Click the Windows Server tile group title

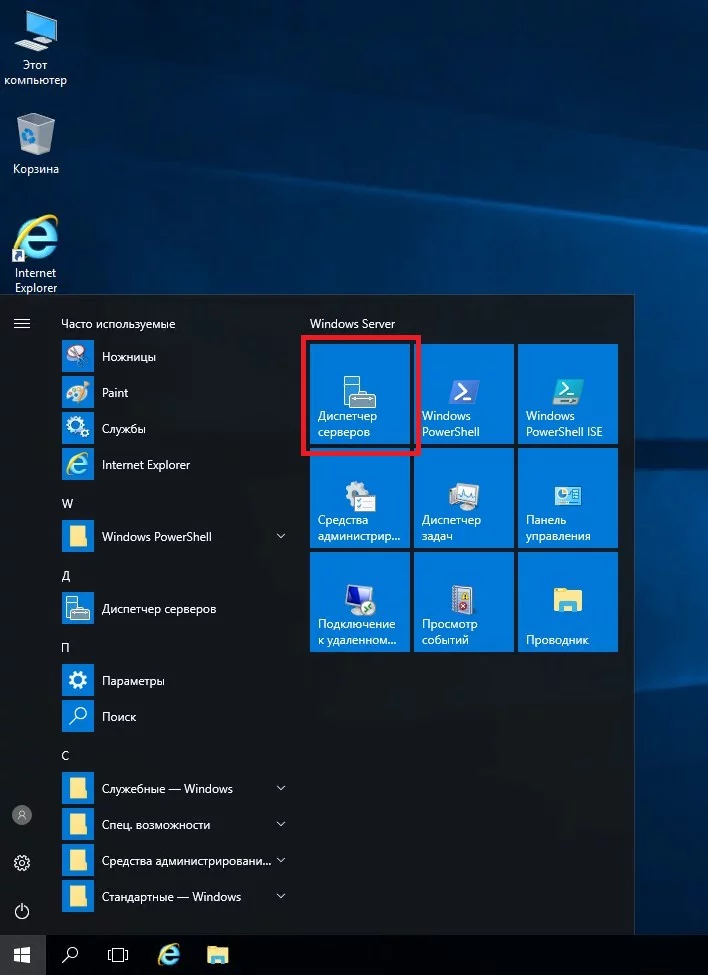pos(352,324)
